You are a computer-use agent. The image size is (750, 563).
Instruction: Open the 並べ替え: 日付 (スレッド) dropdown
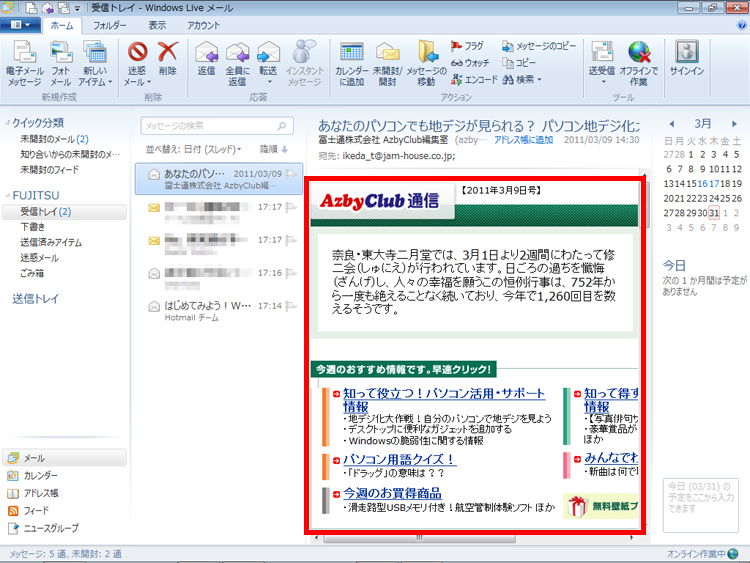click(194, 150)
